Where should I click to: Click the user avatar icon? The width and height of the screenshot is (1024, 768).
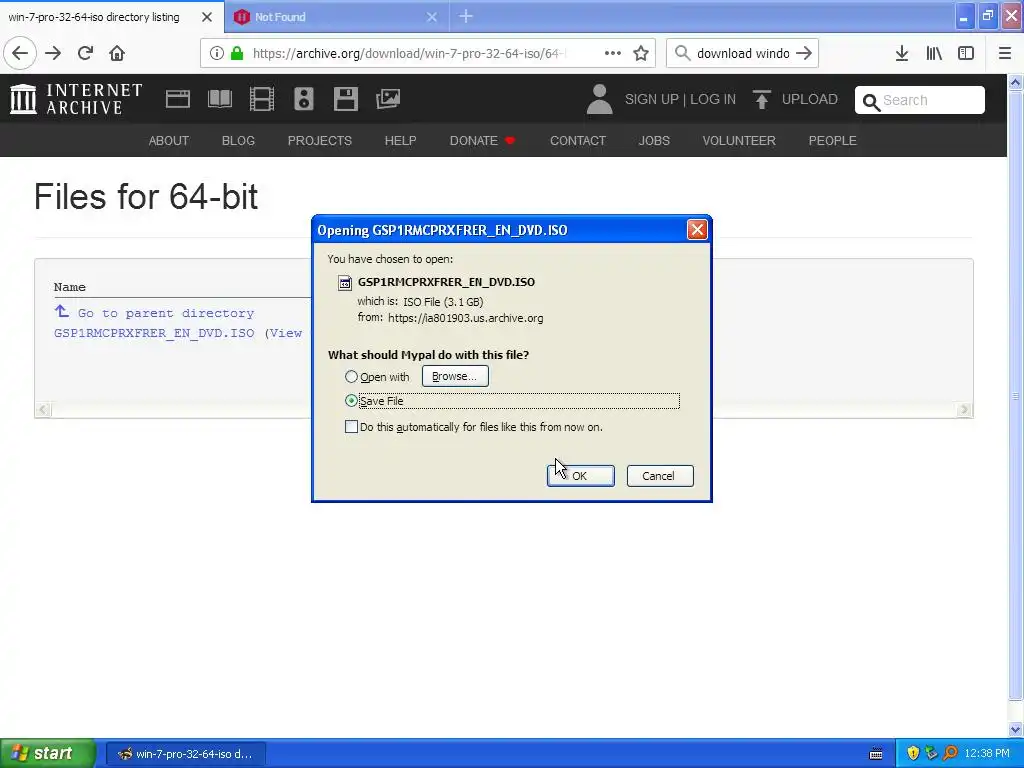coord(600,99)
